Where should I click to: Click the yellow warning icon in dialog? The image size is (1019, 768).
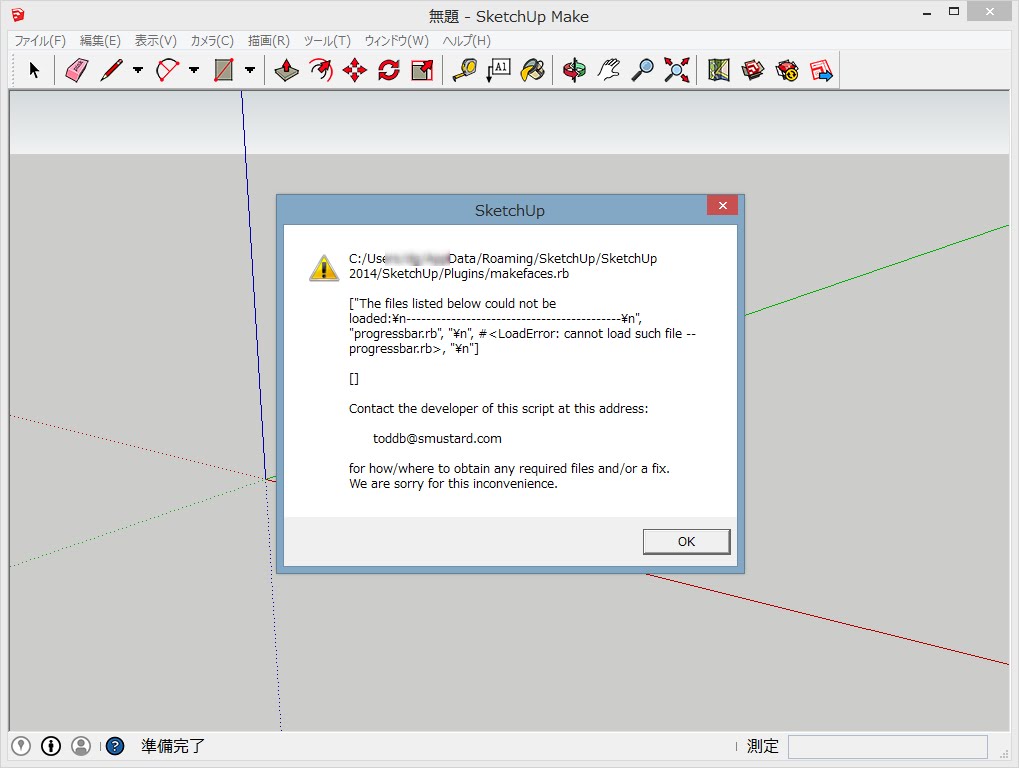(x=324, y=267)
